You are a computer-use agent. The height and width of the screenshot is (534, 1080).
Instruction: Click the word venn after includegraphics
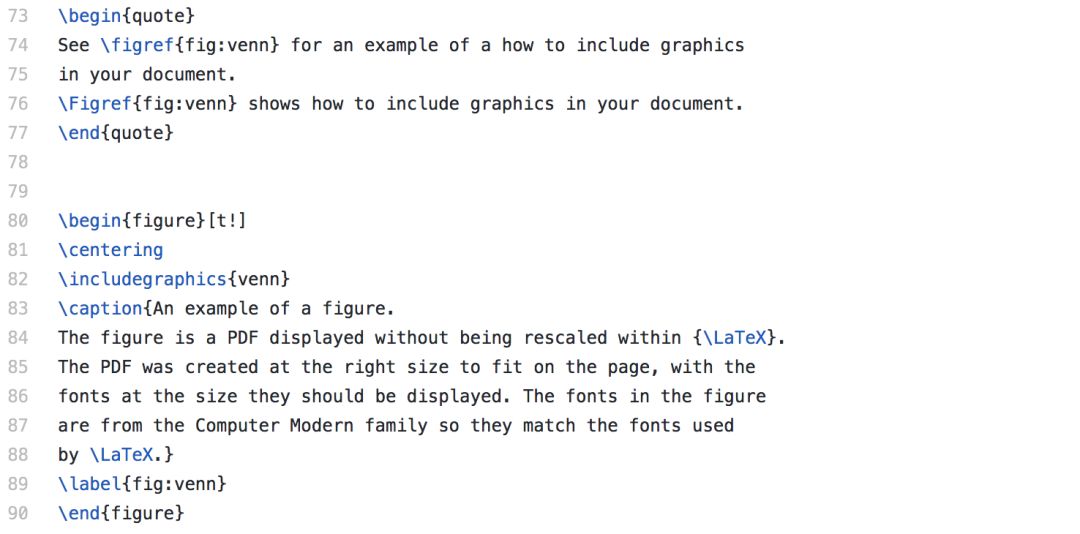click(x=259, y=279)
